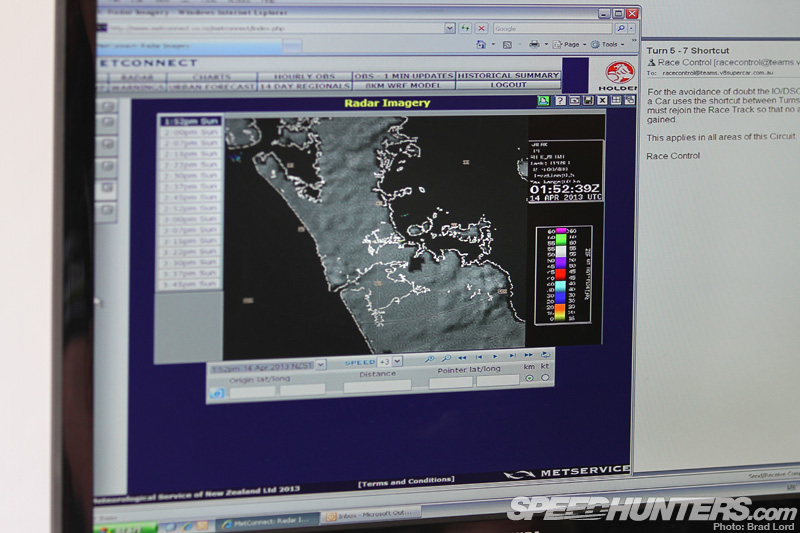800x533 pixels.
Task: Open the Terms and Conditions link
Action: pos(406,481)
